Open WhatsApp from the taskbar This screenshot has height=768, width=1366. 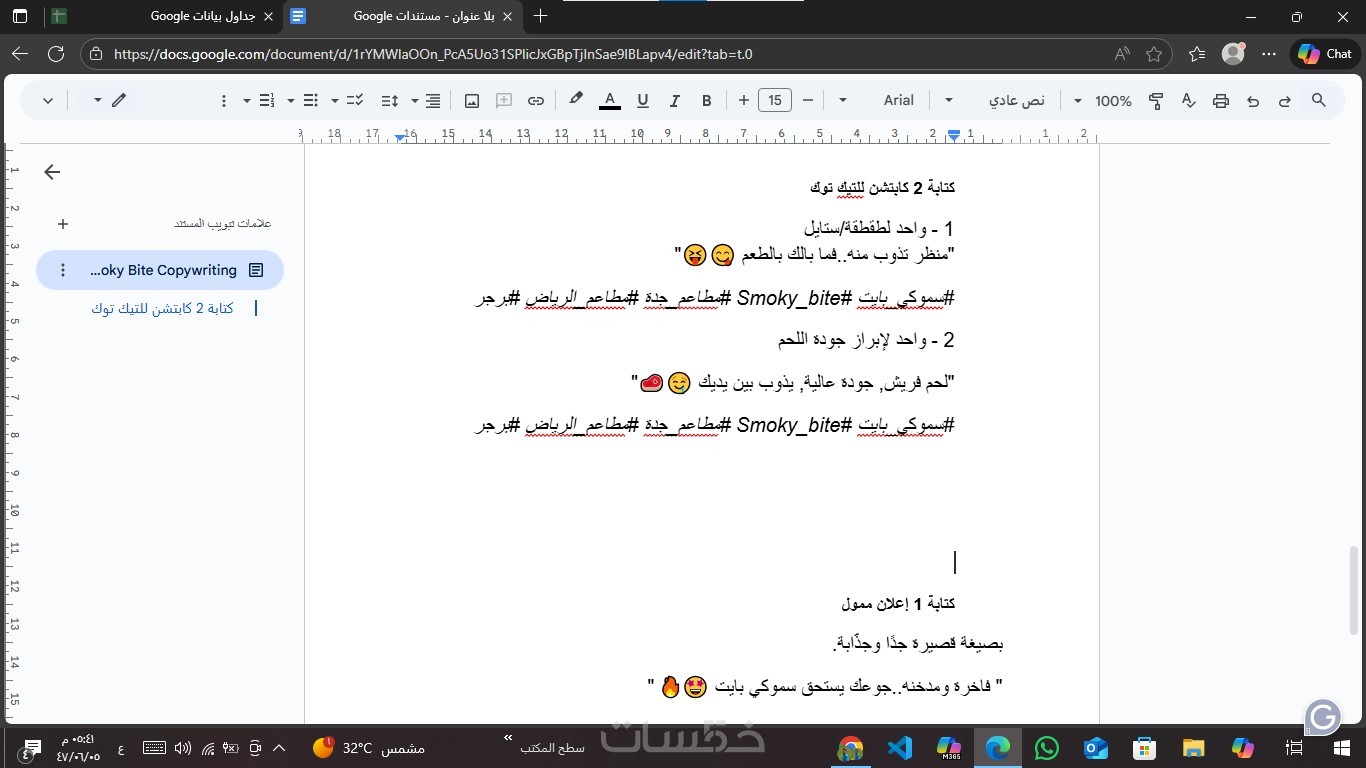1047,748
